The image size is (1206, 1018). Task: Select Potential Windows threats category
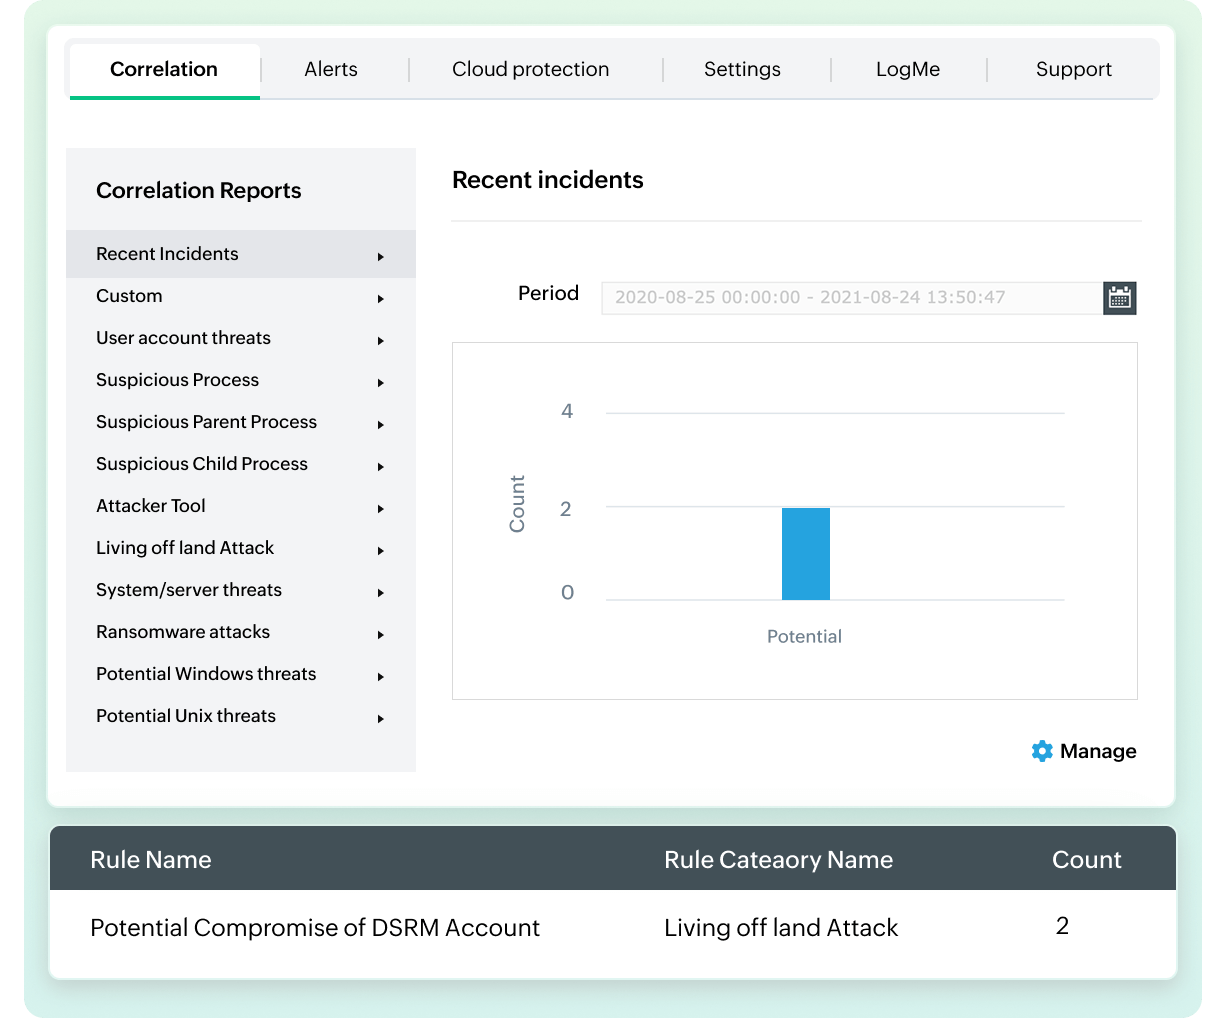click(206, 674)
